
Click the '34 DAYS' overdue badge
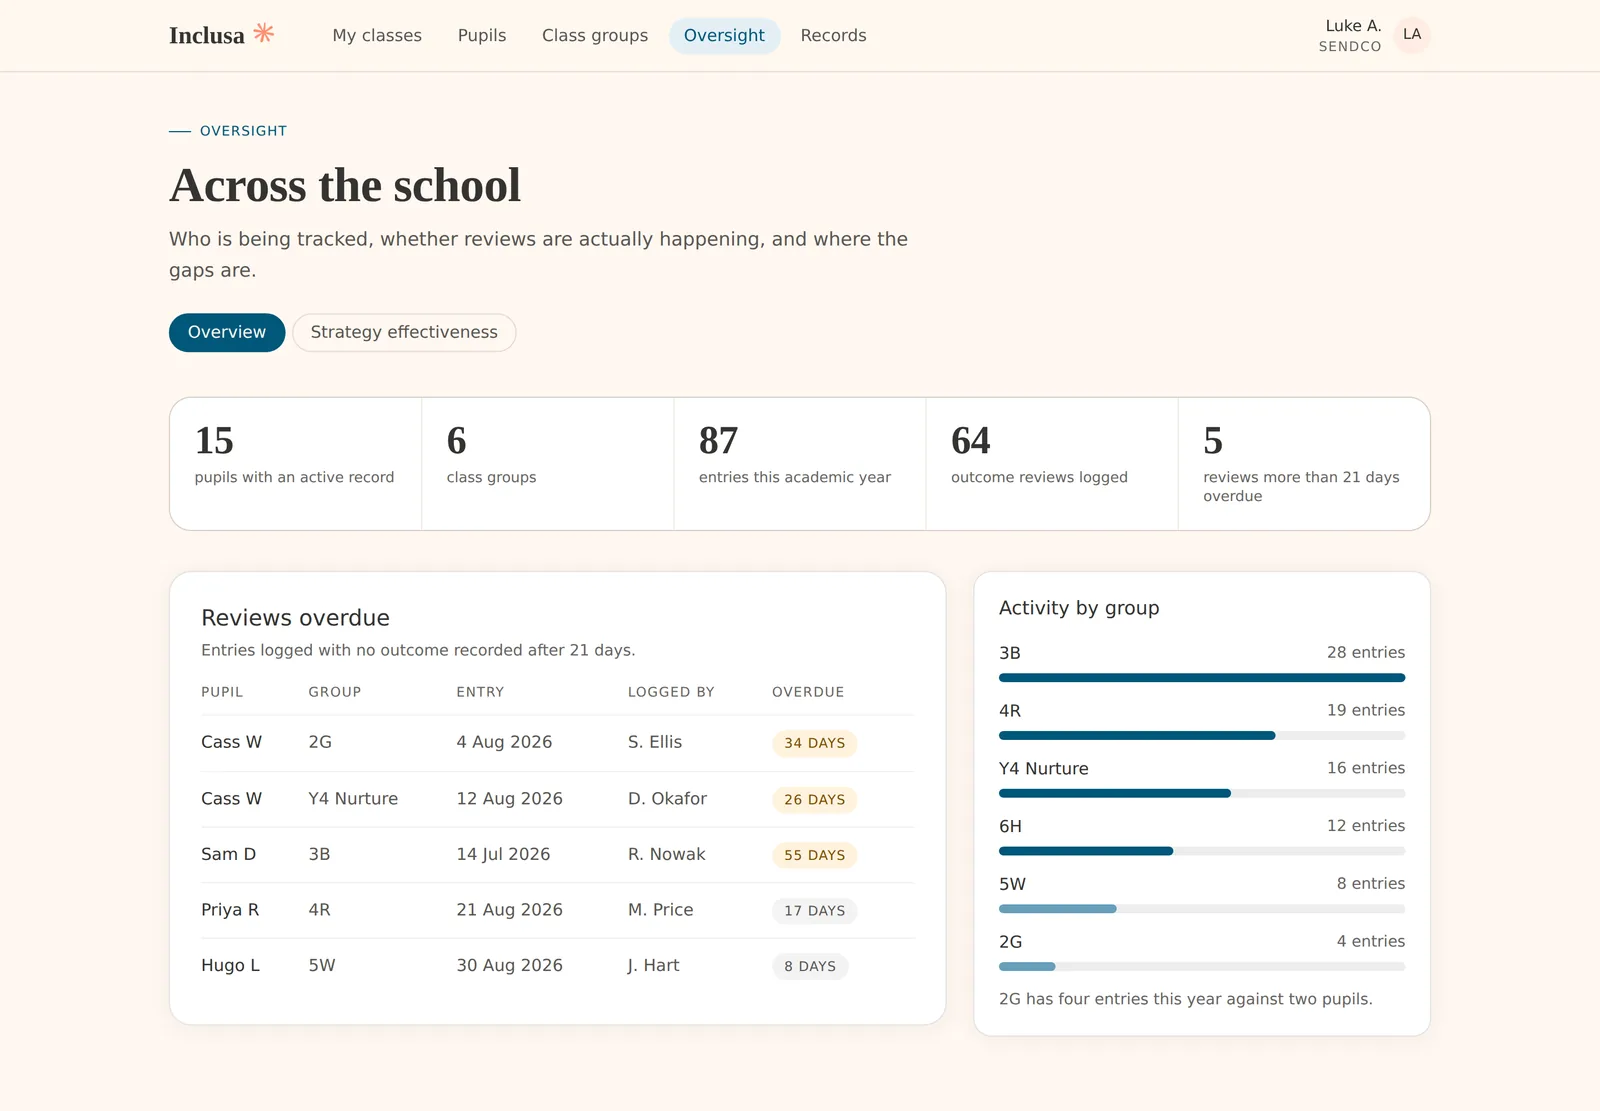pyautogui.click(x=814, y=743)
